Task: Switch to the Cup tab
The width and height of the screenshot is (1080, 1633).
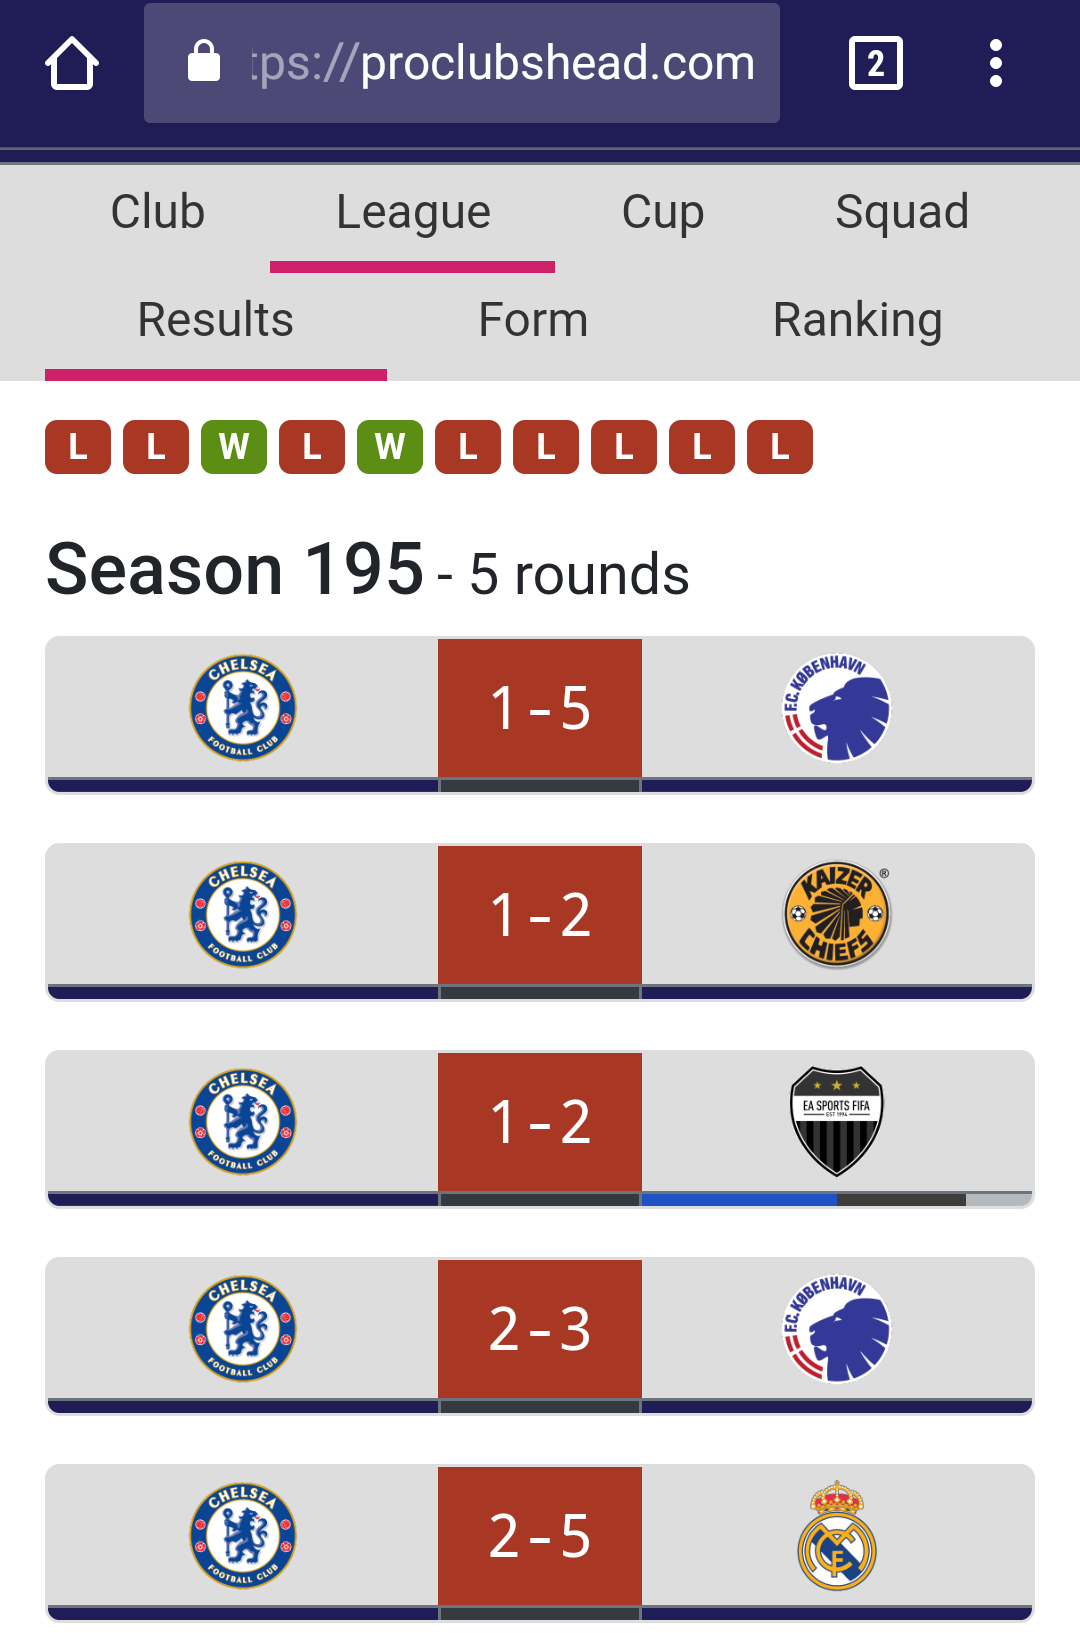Action: (x=663, y=212)
